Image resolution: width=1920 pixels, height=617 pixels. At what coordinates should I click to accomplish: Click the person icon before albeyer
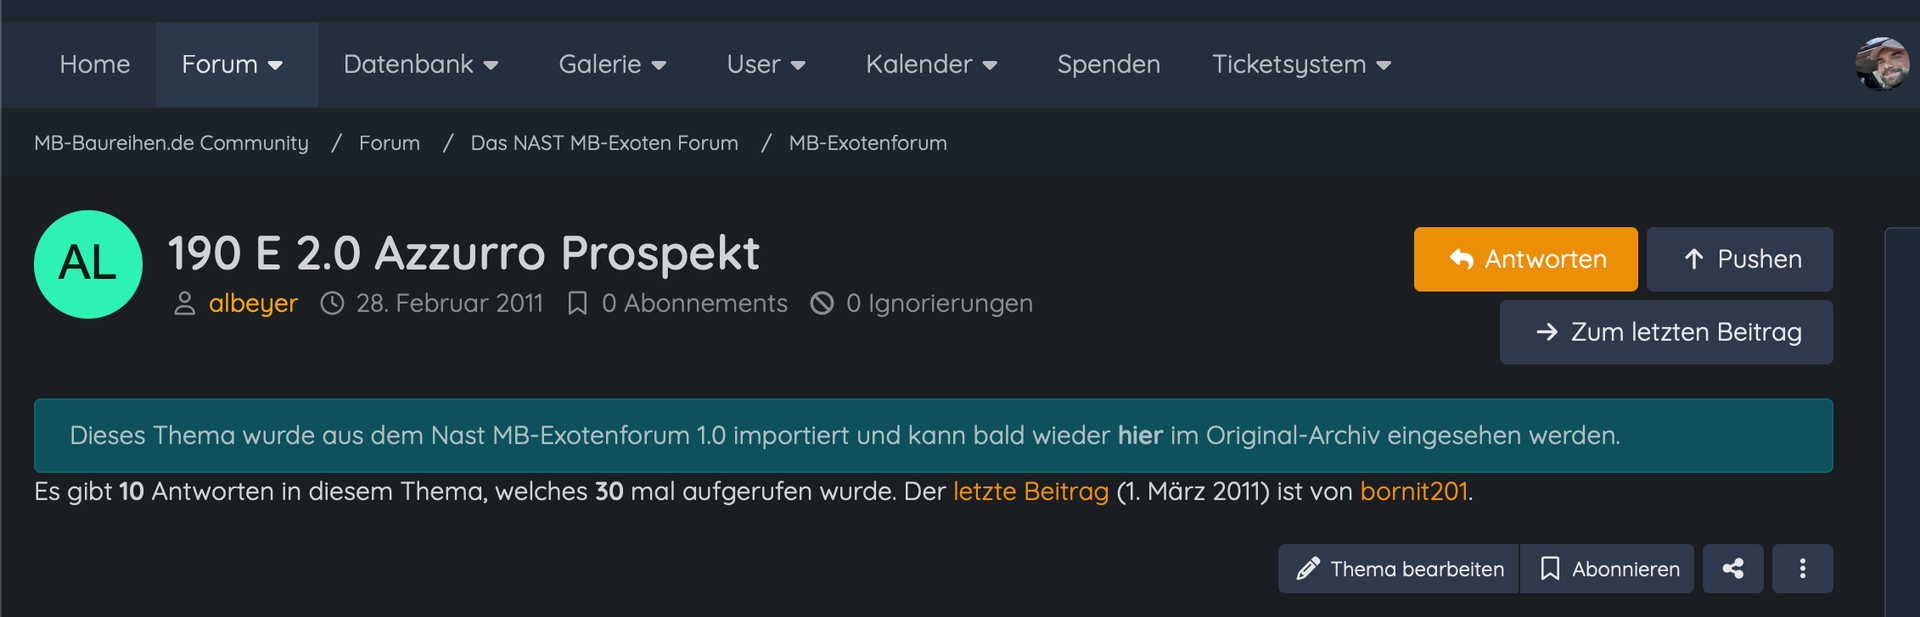tap(184, 303)
